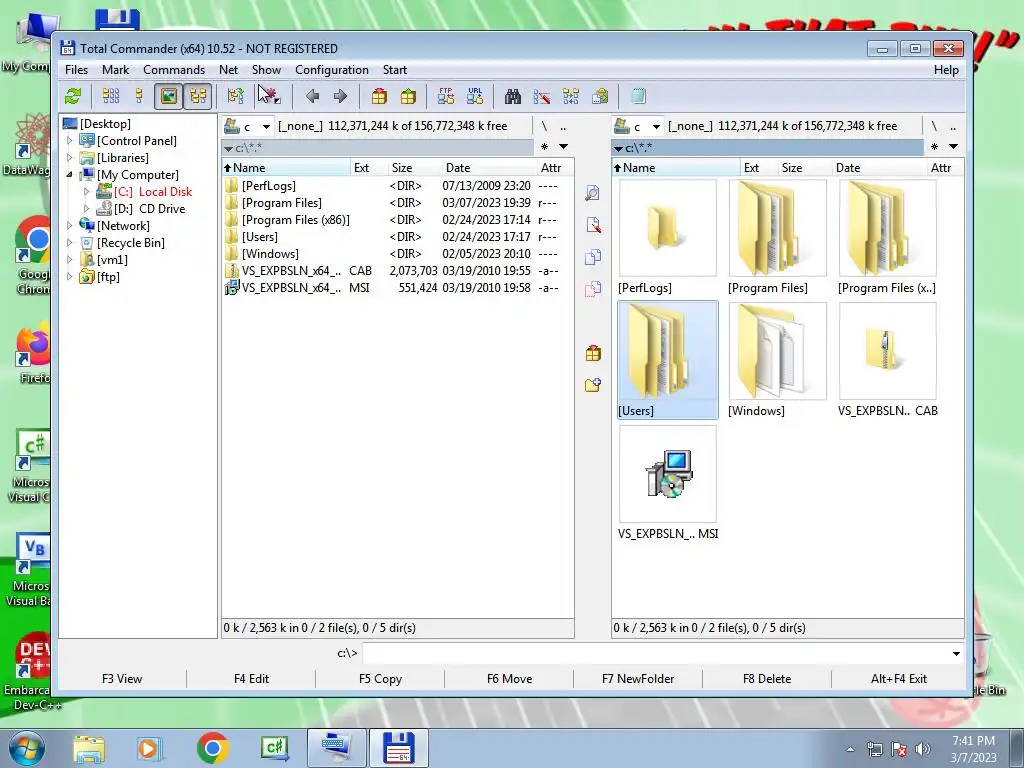The image size is (1024, 768).
Task: Expand the Libraries tree node
Action: click(x=70, y=157)
